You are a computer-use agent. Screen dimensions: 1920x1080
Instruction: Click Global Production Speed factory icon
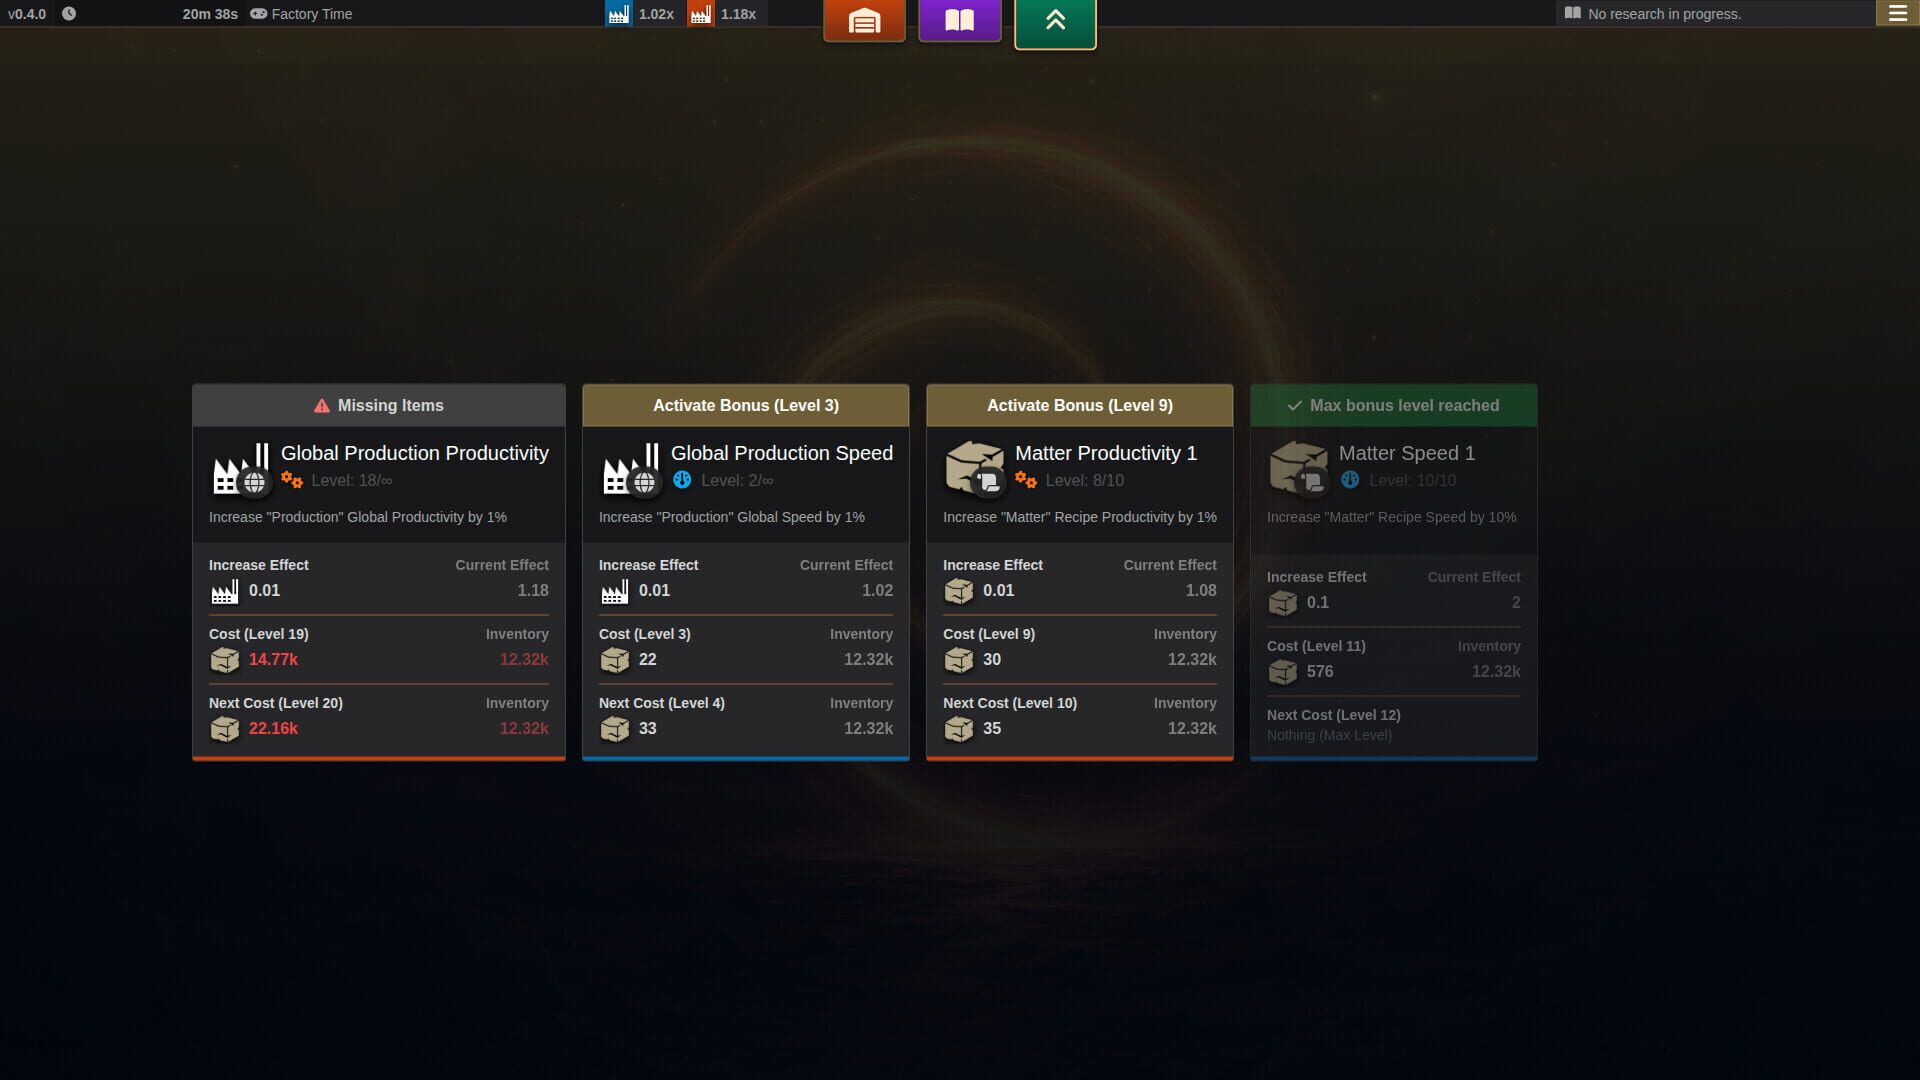pos(630,469)
